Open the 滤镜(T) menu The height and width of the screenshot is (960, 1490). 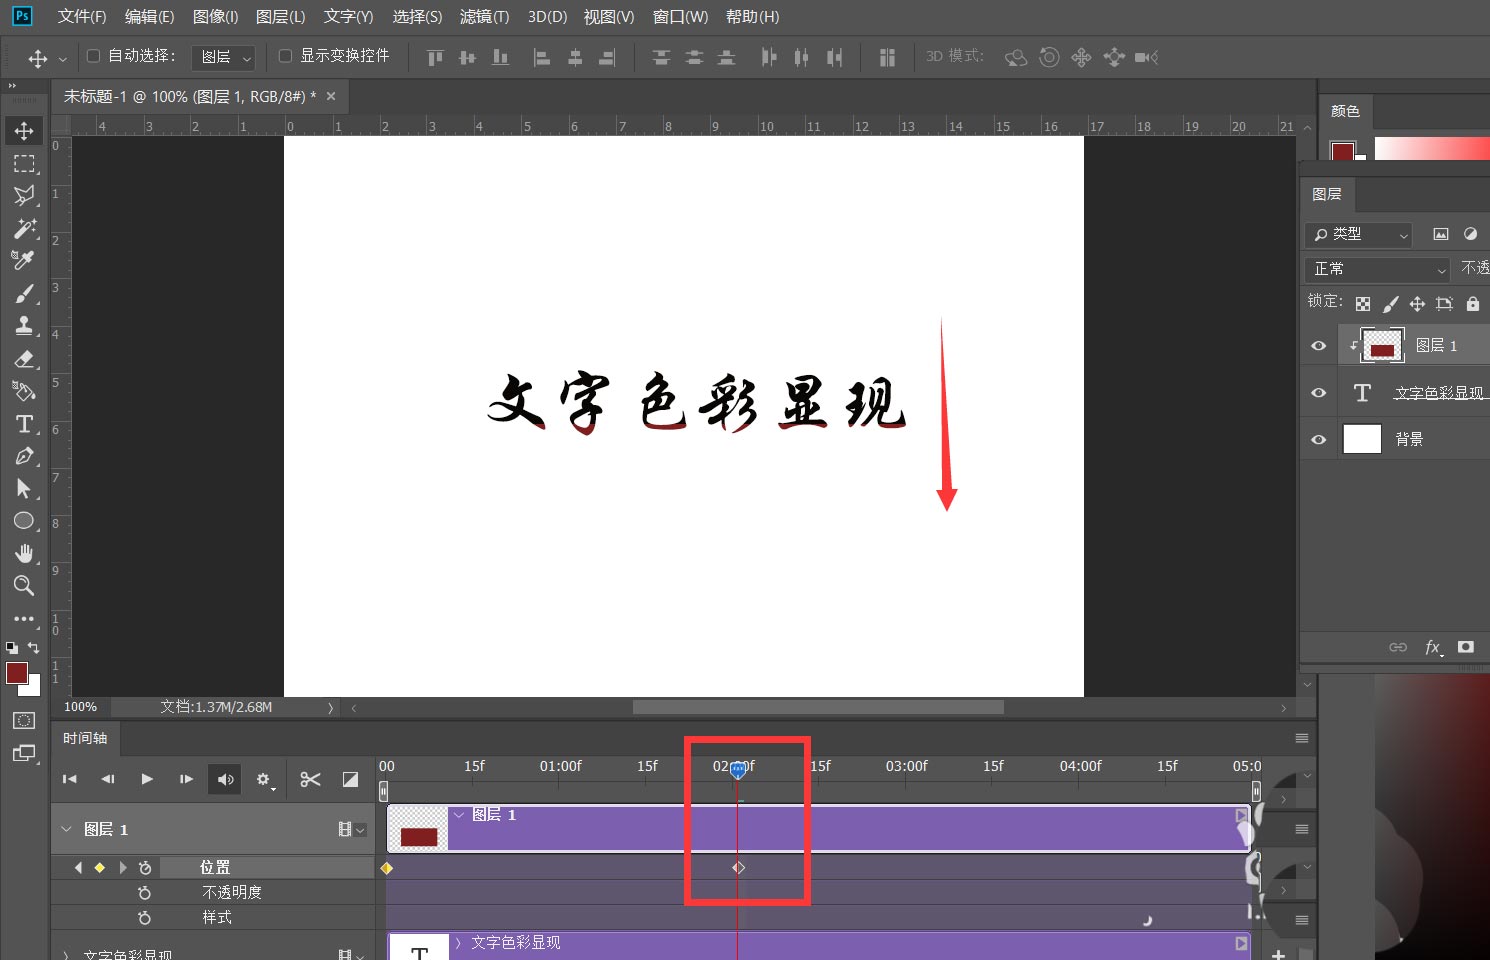point(484,17)
